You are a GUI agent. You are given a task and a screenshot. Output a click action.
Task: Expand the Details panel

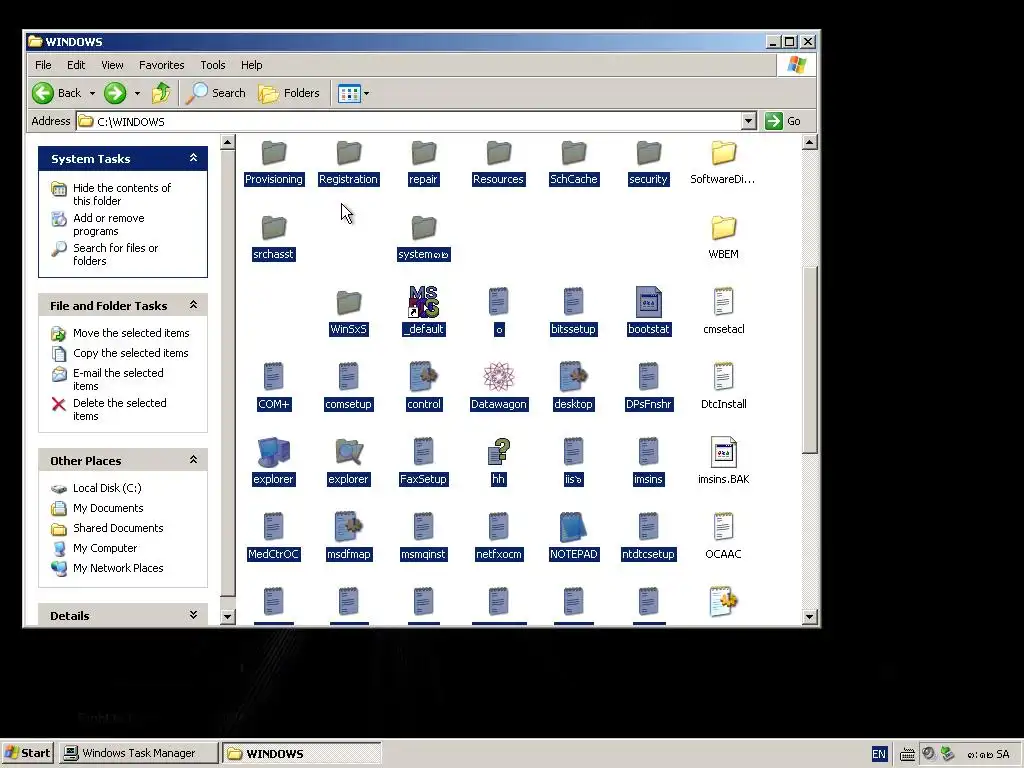193,615
